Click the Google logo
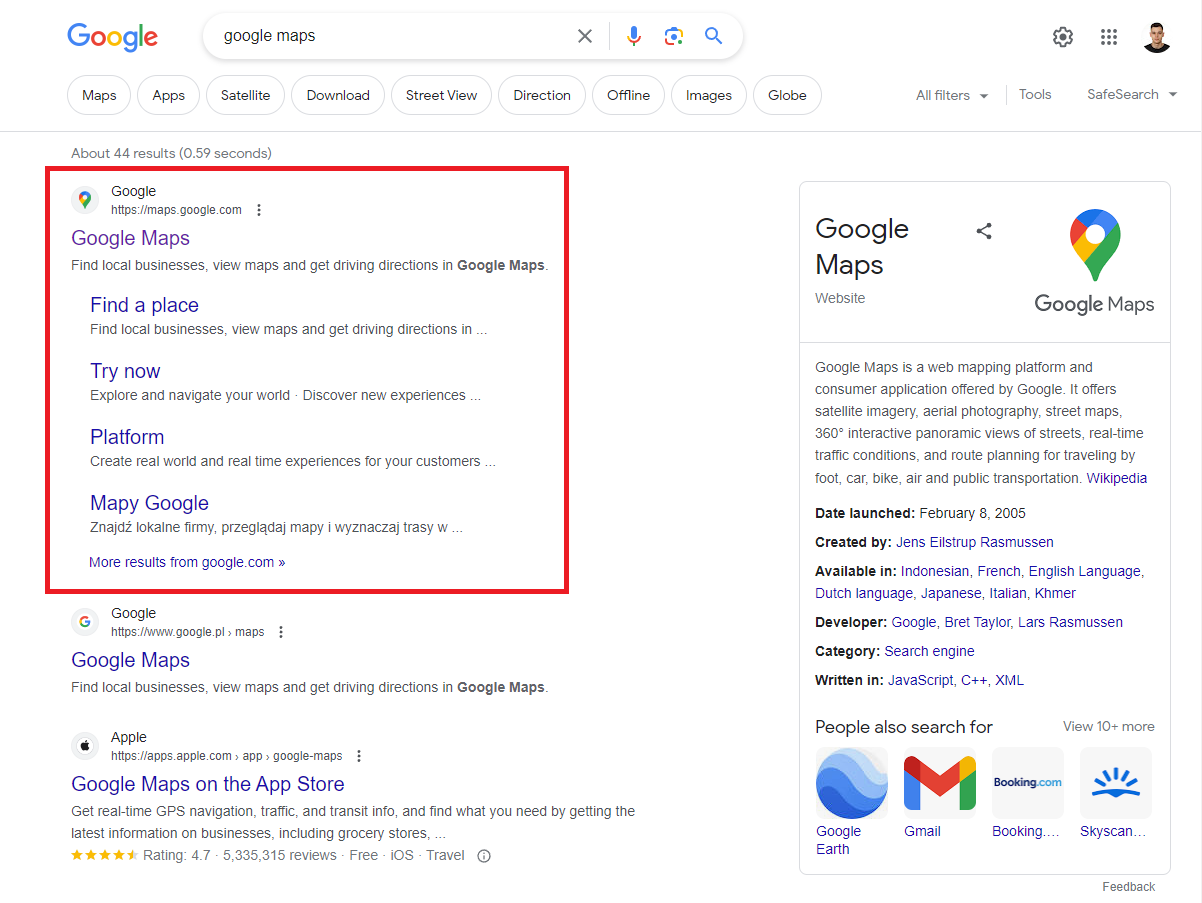Viewport: 1202px width, 903px height. 112,37
